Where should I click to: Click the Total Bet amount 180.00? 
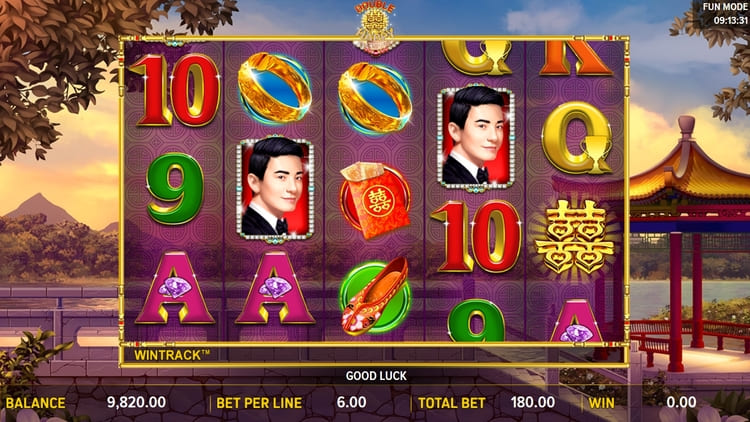coord(533,402)
